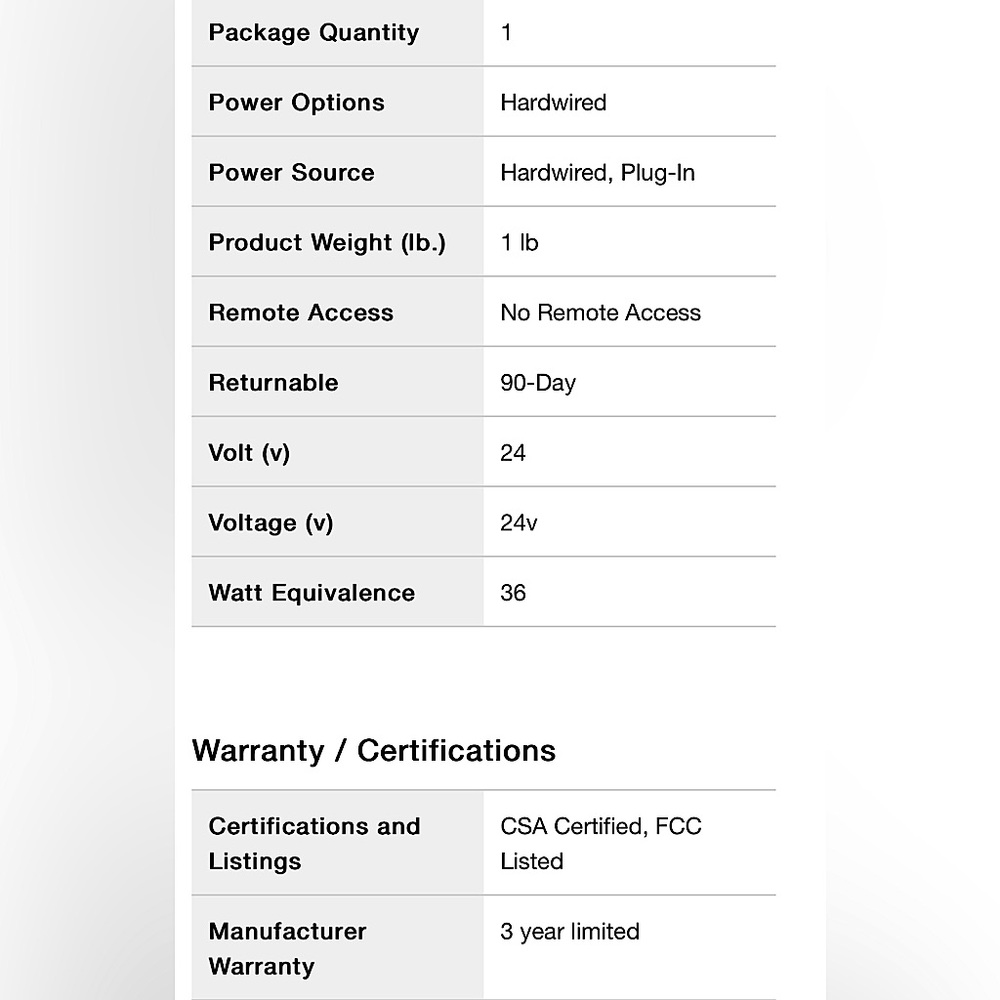
Task: Click the Volt (v) label
Action: (x=249, y=453)
